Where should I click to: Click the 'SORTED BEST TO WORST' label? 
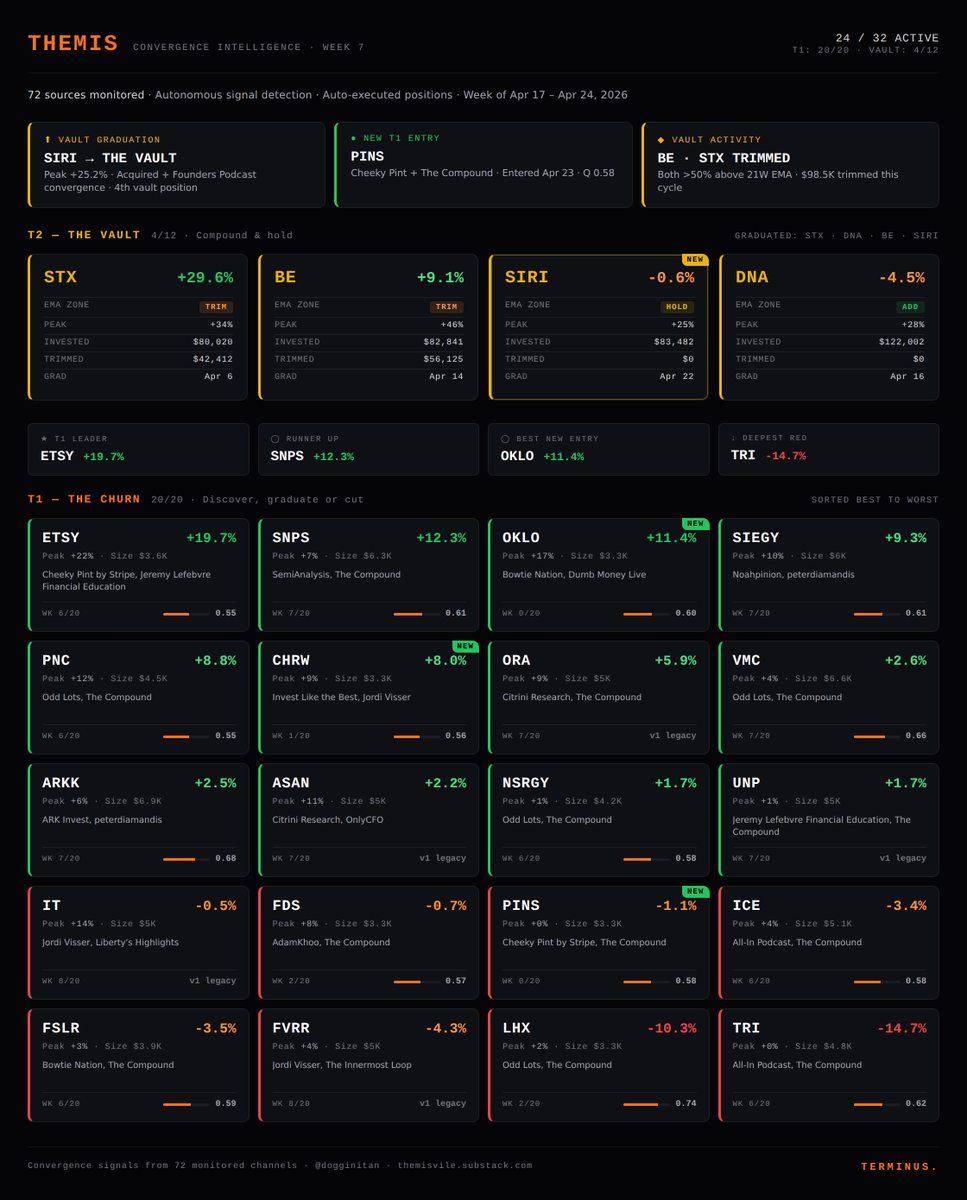[x=875, y=500]
